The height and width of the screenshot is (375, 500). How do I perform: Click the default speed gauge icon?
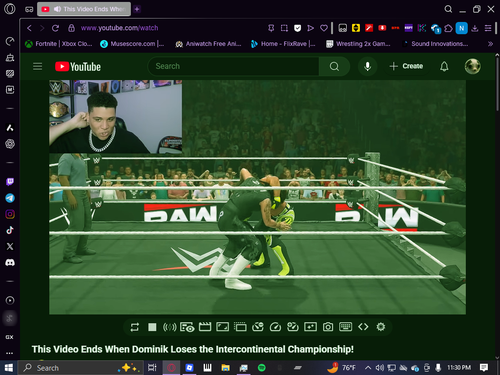point(275,327)
